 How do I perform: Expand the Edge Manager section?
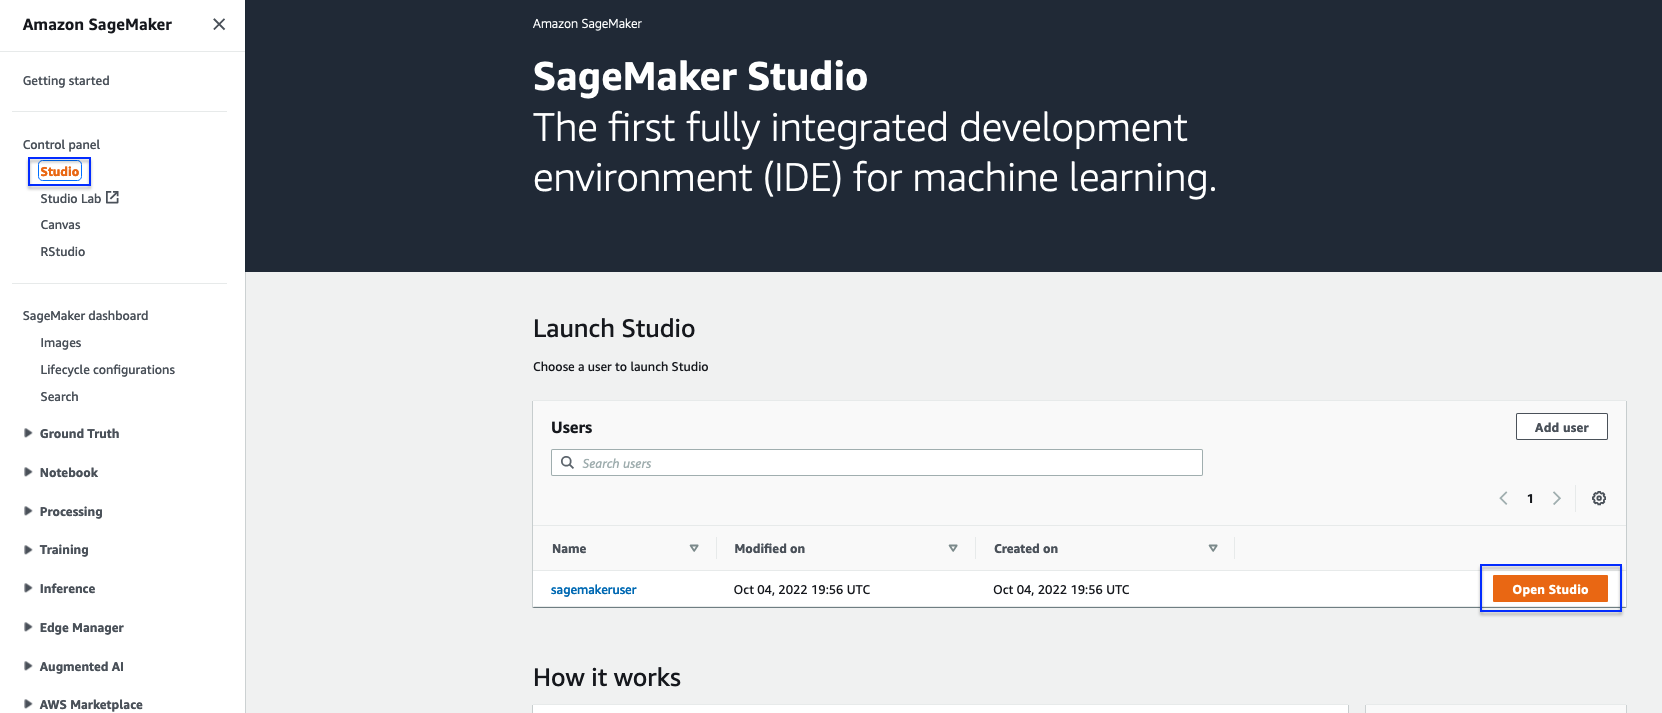28,627
